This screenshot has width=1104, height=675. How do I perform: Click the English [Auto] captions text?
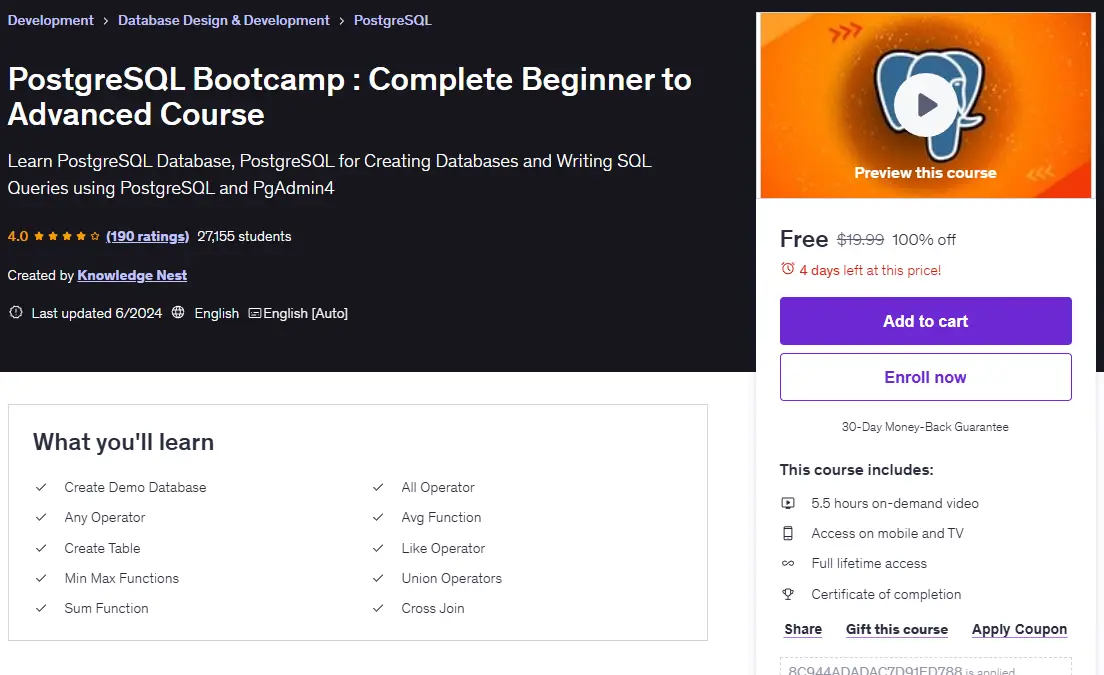[x=306, y=313]
